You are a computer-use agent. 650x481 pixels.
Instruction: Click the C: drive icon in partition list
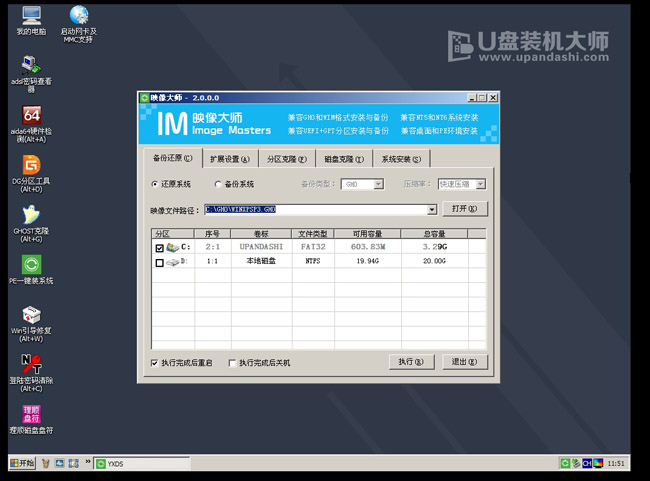[x=172, y=248]
